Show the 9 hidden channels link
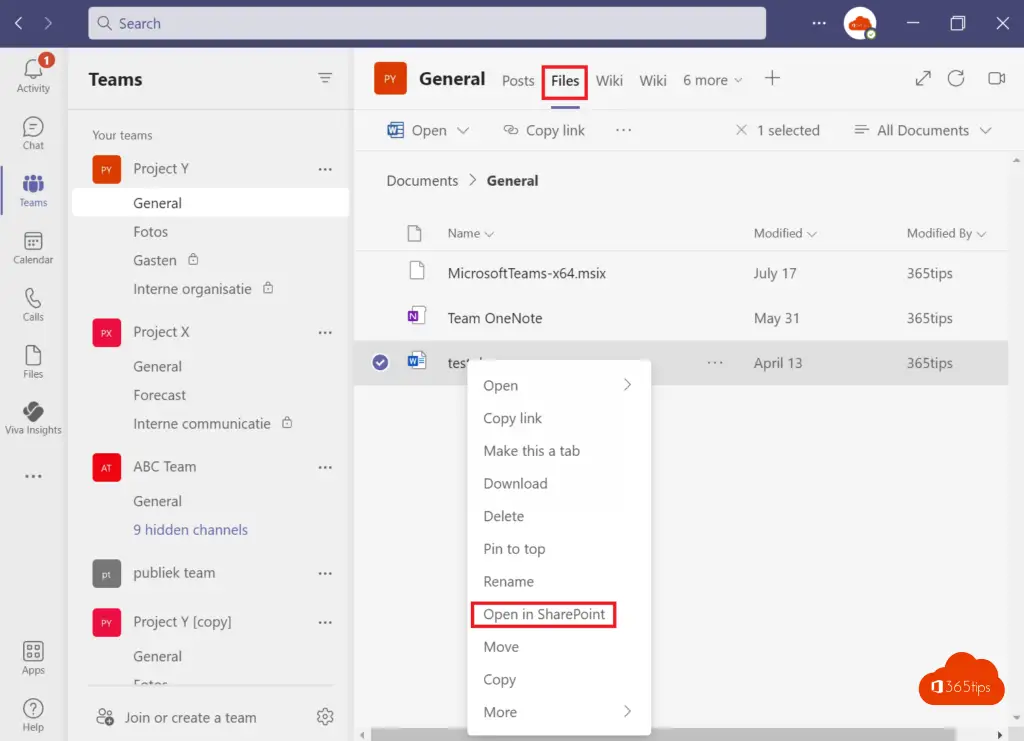 (190, 530)
